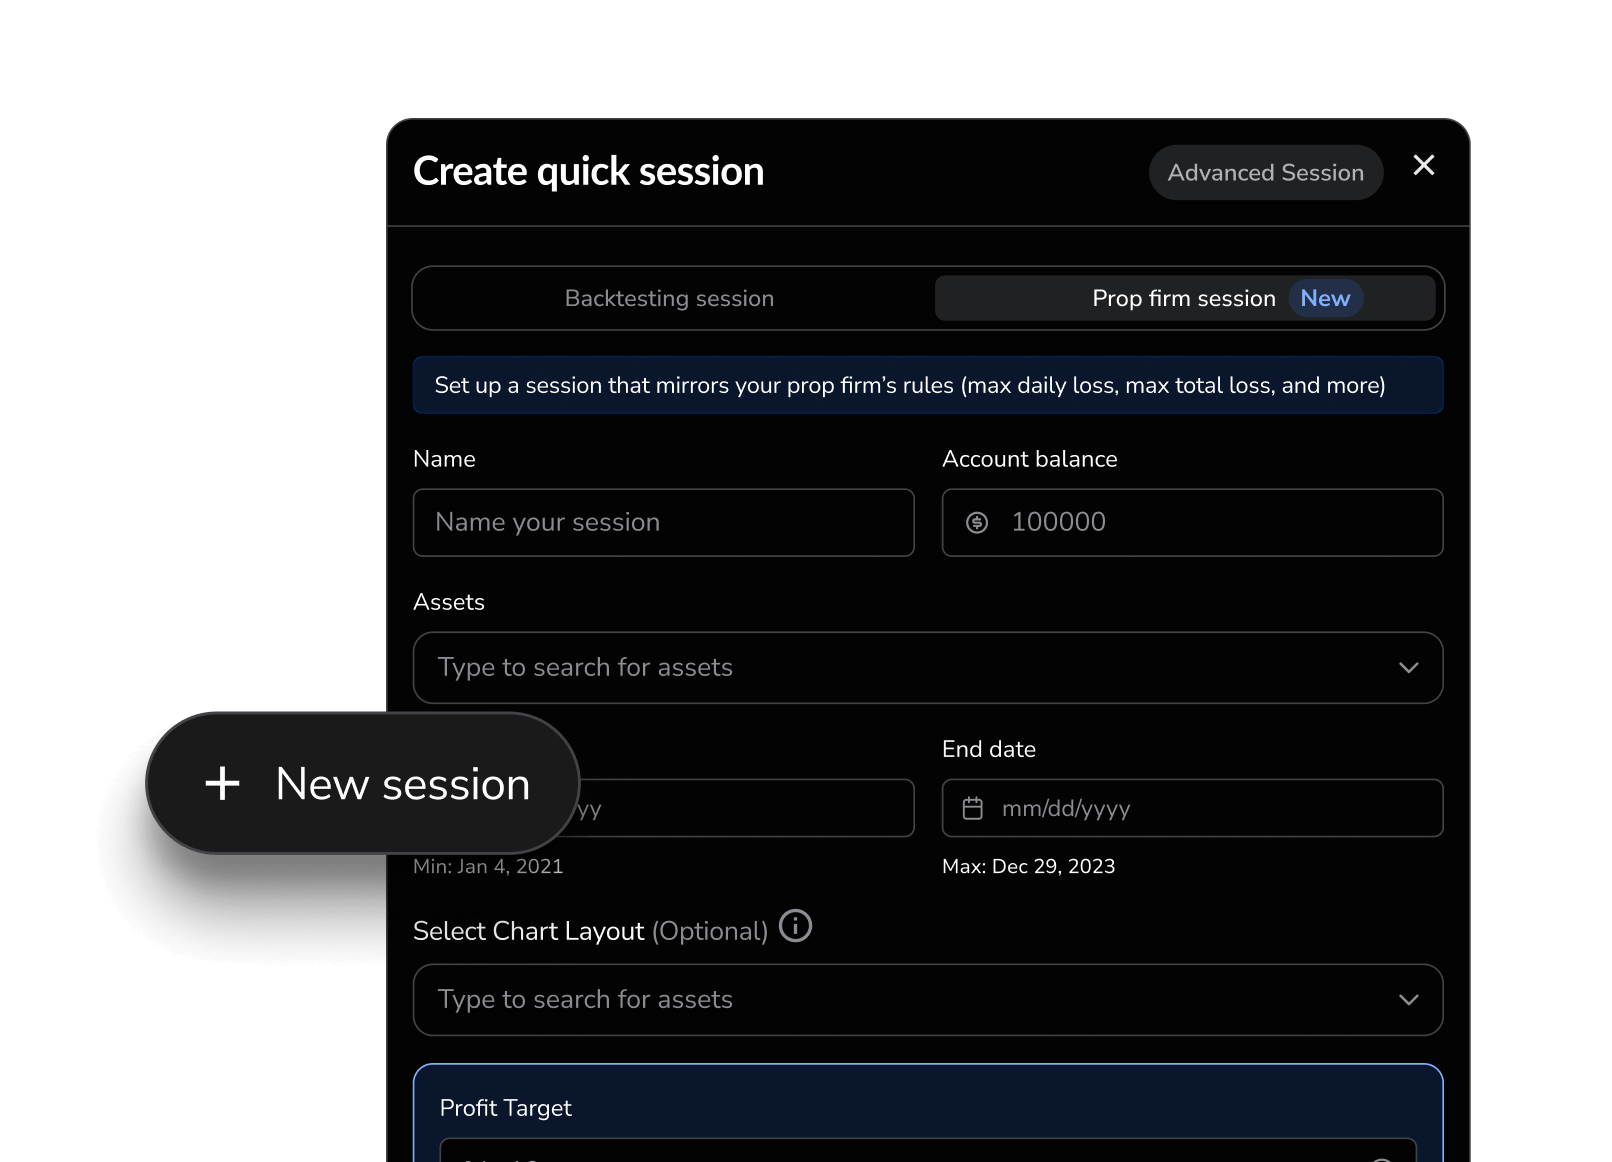Click the blue New badge on Prop firm session
Viewport: 1612px width, 1162px height.
click(1325, 297)
